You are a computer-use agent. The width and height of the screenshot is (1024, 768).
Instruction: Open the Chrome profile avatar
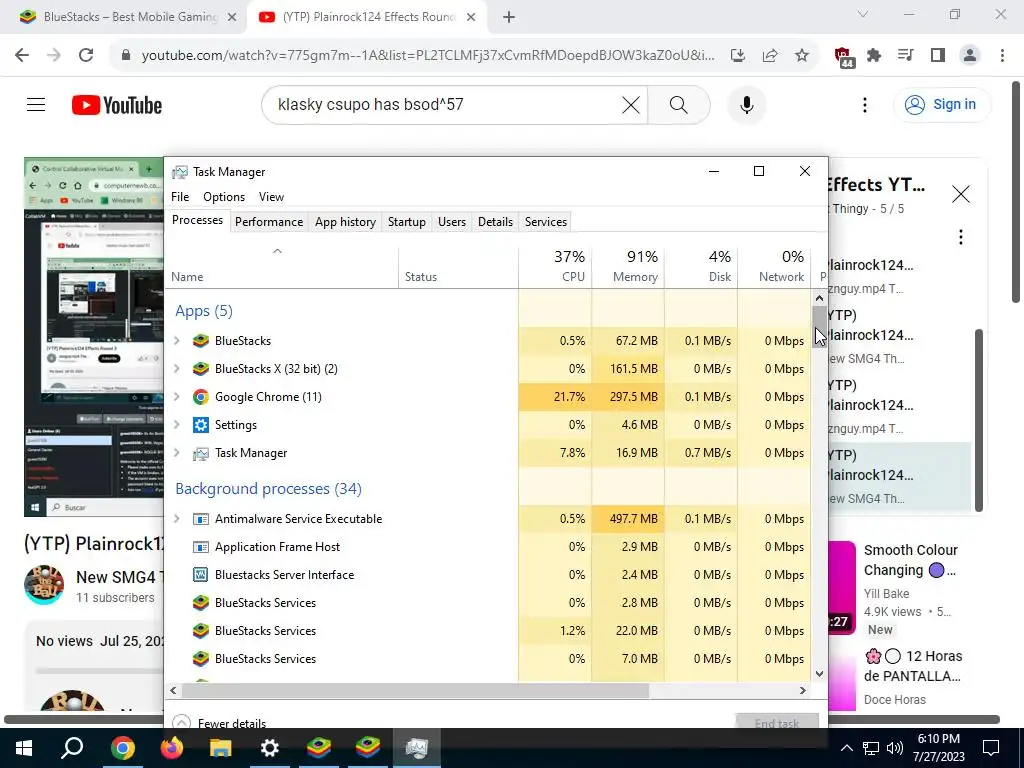coord(970,55)
